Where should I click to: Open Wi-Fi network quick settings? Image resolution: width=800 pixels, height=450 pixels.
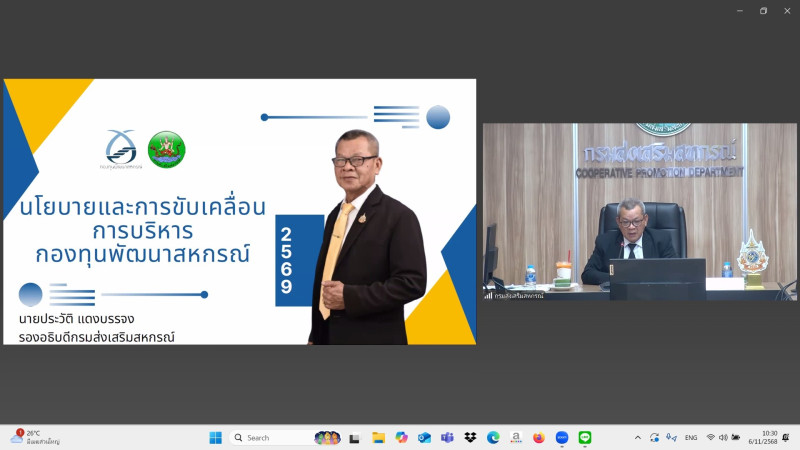(x=711, y=438)
